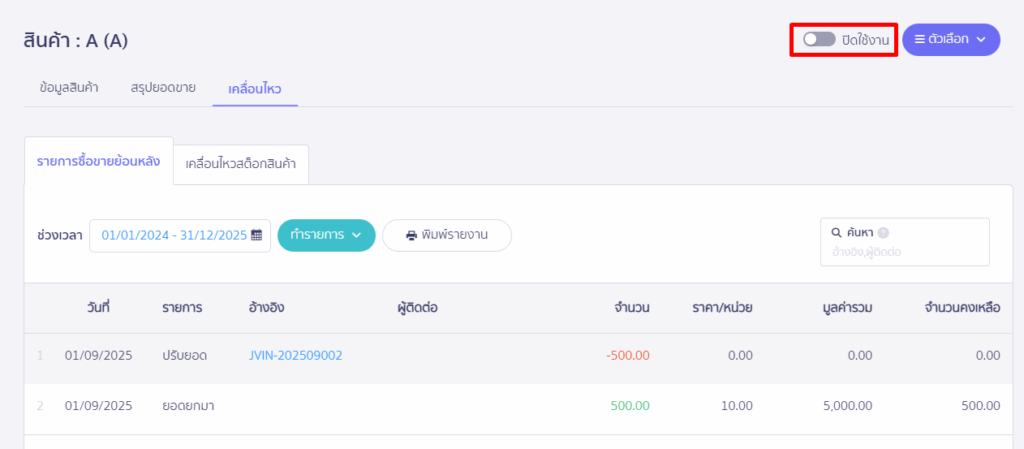Expand the ตัวเลือก chevron arrow
Image resolution: width=1024 pixels, height=449 pixels.
pyautogui.click(x=981, y=39)
